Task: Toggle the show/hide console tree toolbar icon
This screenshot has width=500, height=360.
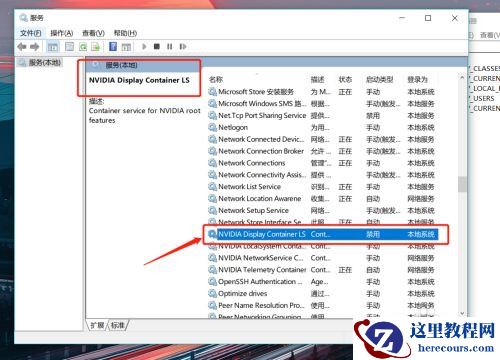Action: [x=53, y=47]
